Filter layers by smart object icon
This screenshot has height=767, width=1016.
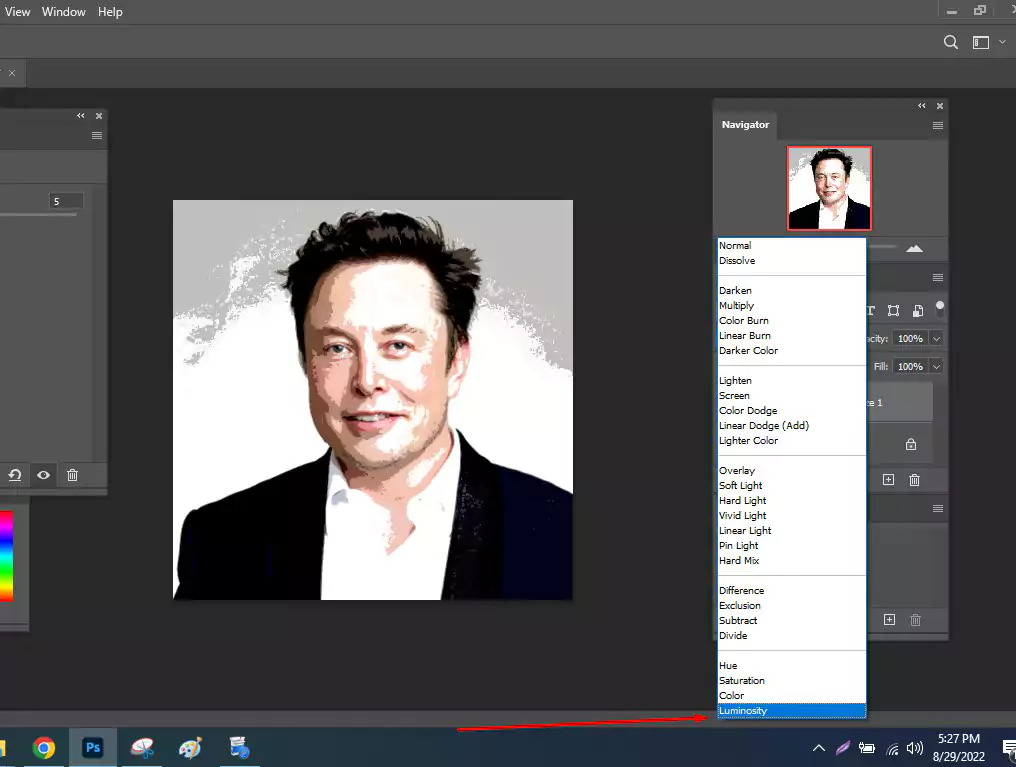pyautogui.click(x=918, y=311)
